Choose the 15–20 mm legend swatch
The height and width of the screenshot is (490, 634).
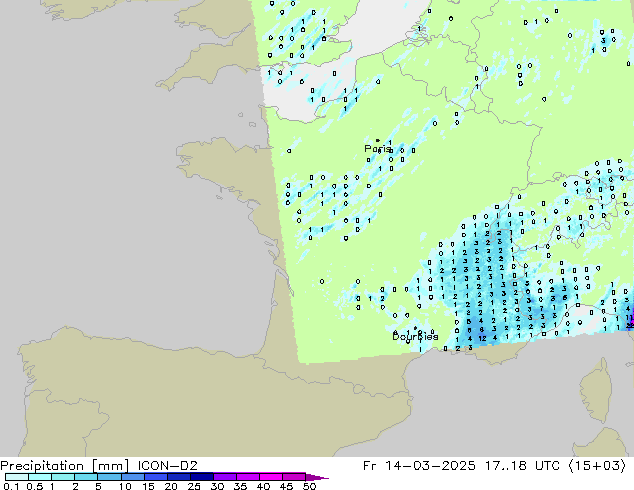coord(155,477)
